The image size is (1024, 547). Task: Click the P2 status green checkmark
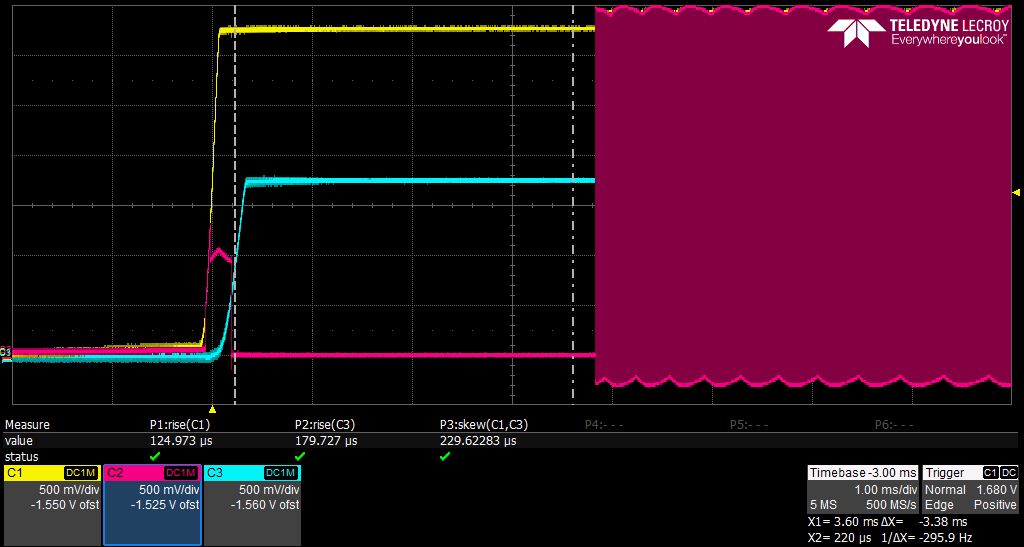coord(300,456)
